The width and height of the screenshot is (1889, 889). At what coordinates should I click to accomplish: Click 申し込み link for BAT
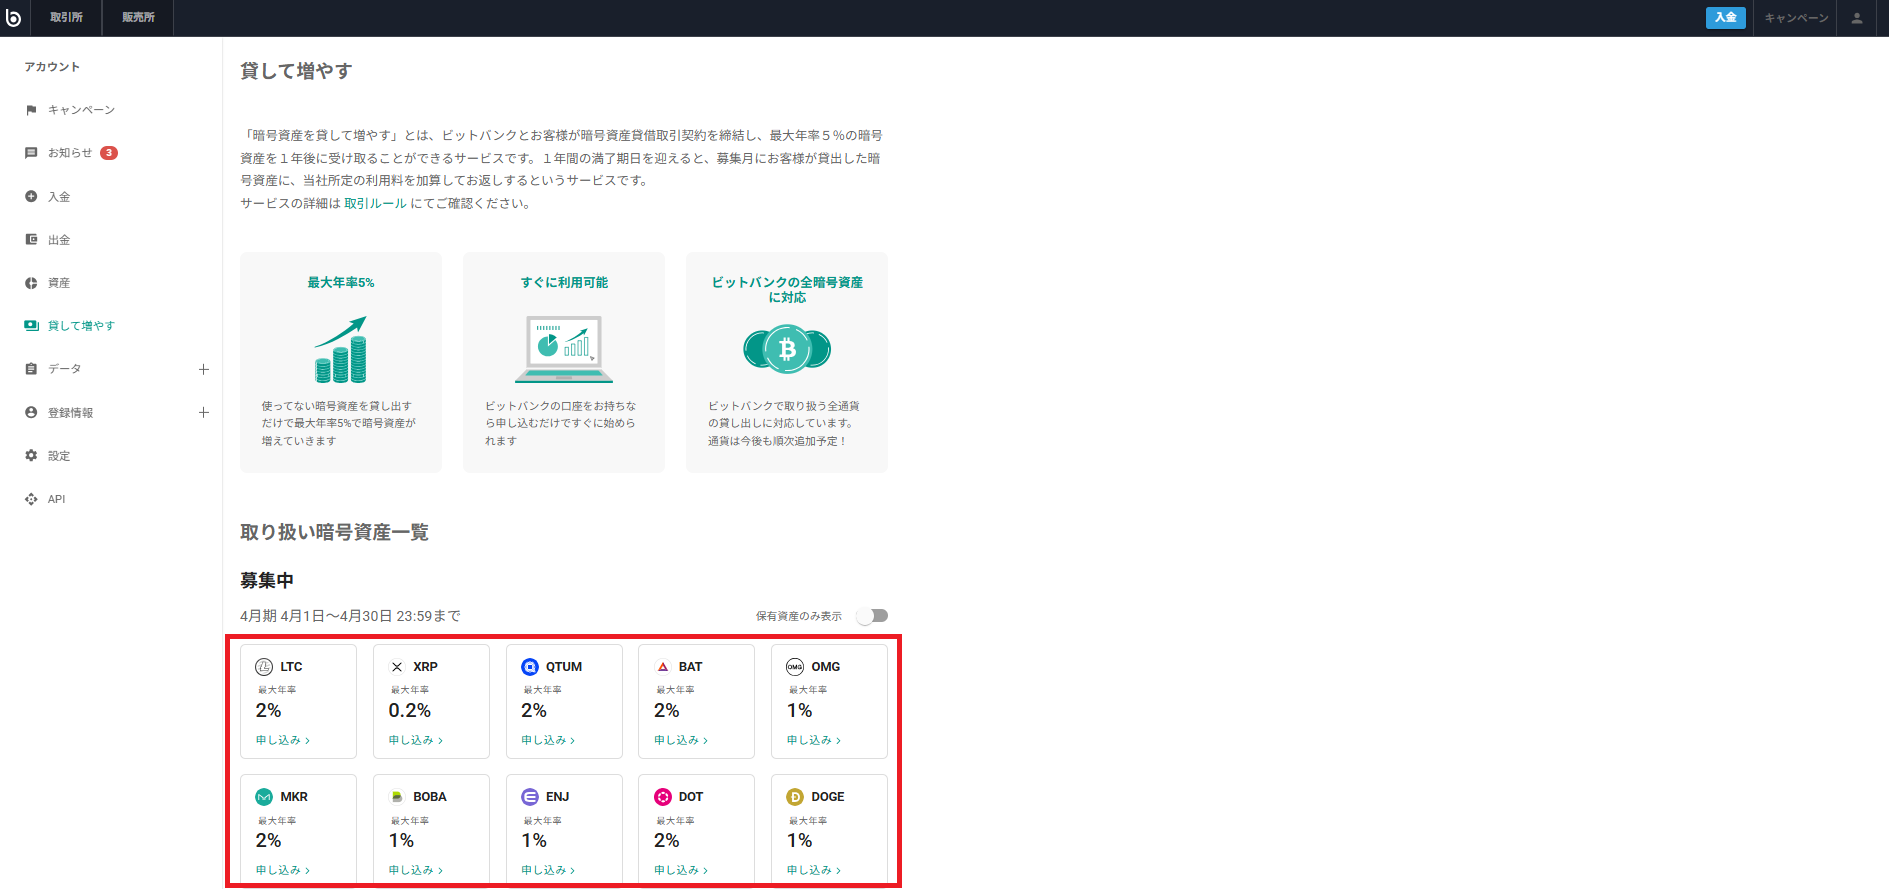coord(681,740)
